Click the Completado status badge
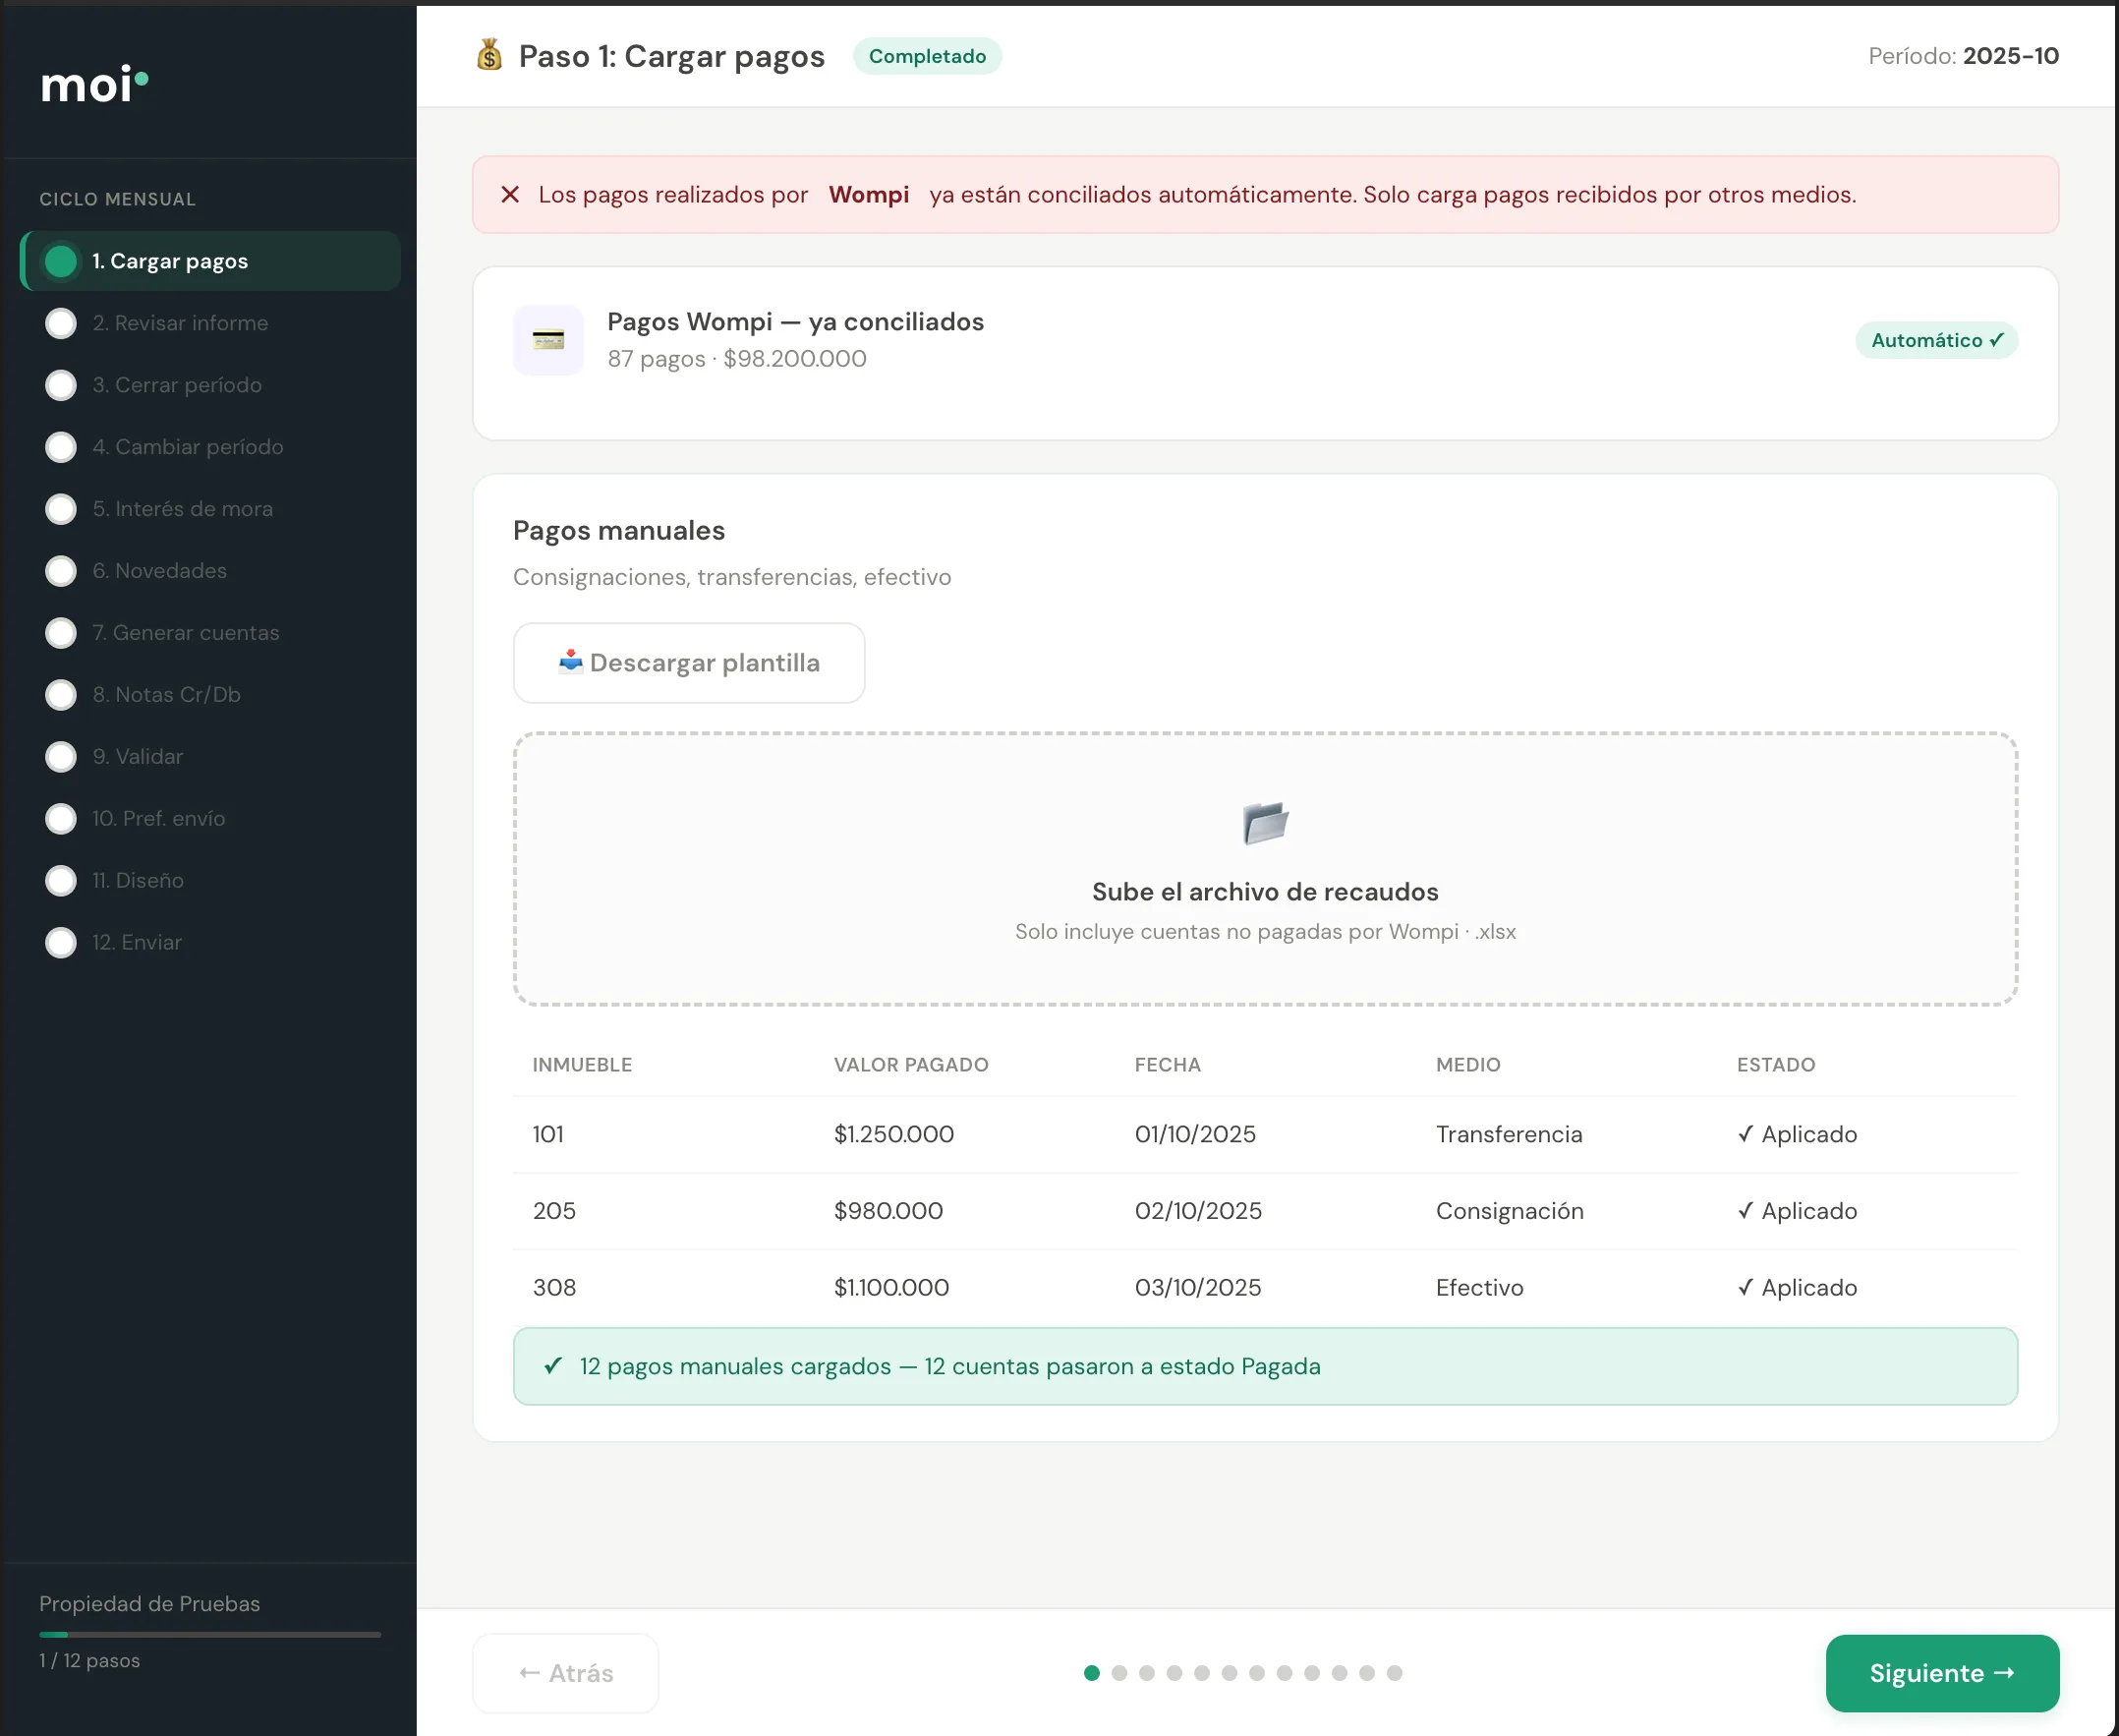This screenshot has width=2119, height=1736. (x=927, y=56)
